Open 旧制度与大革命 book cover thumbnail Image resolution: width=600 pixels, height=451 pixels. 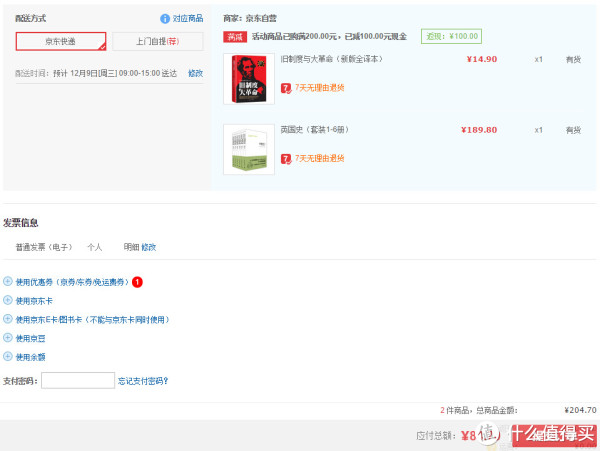pyautogui.click(x=249, y=79)
